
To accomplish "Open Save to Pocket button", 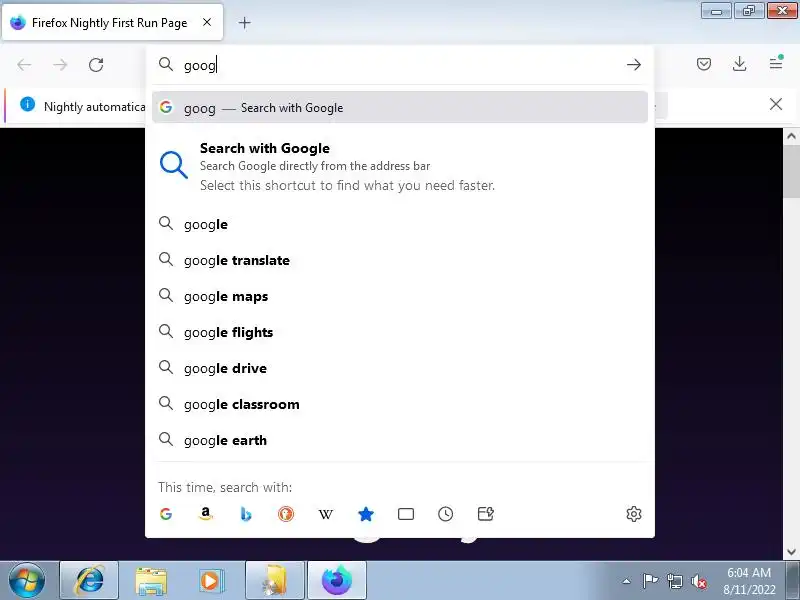I will point(704,64).
